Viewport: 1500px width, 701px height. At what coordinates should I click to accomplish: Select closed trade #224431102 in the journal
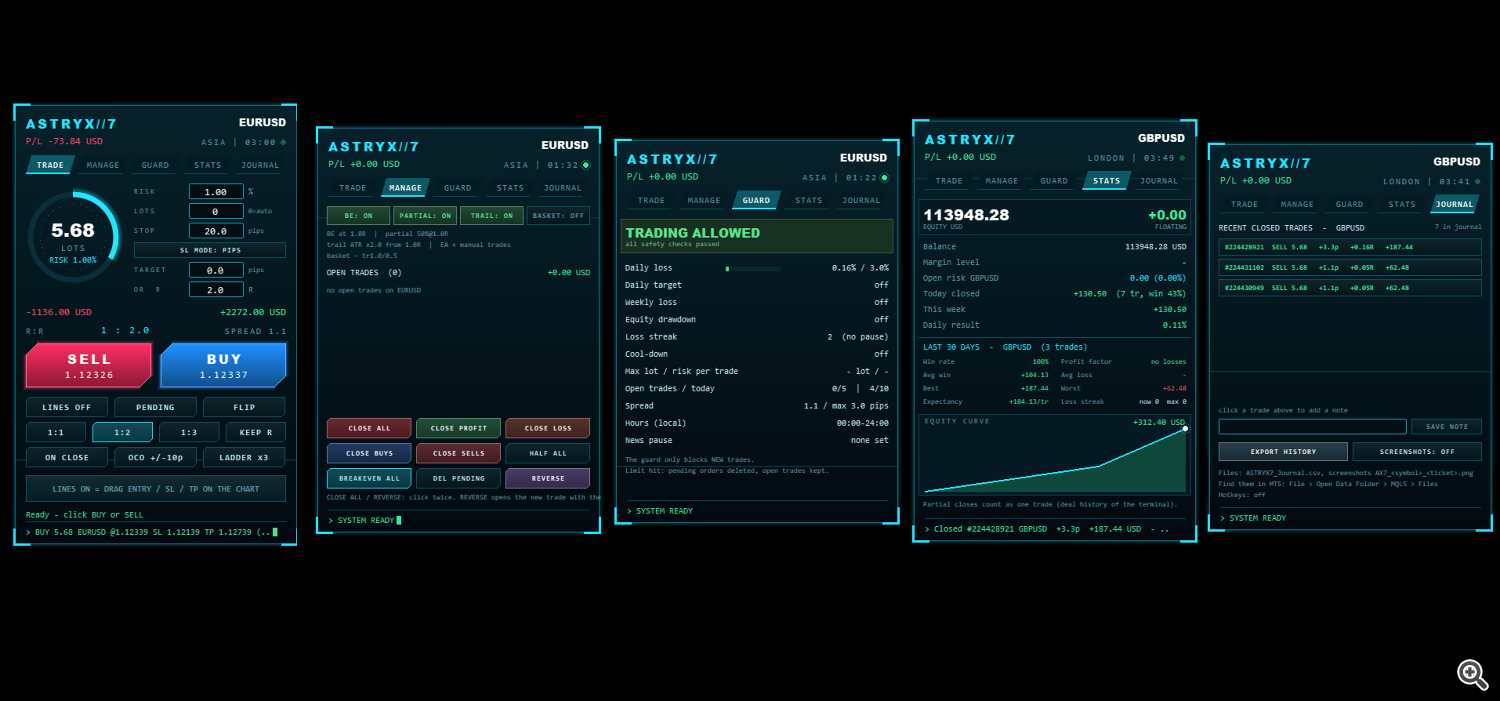coord(1350,267)
